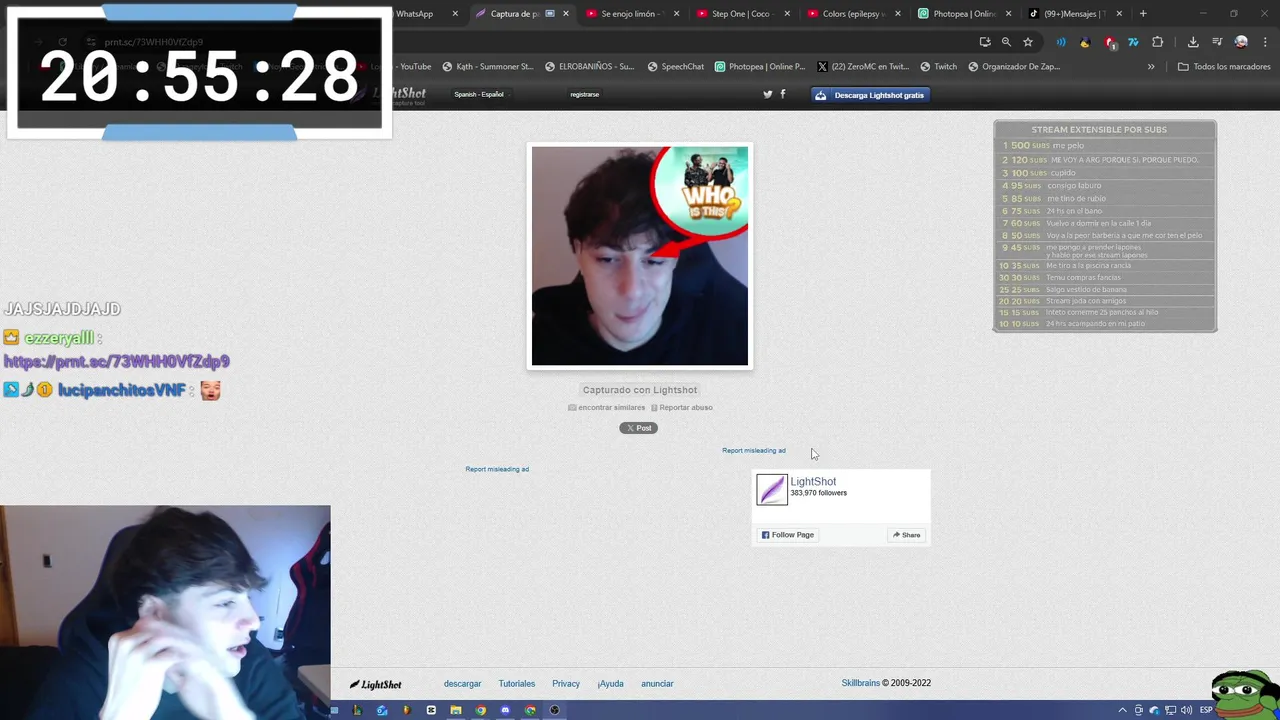Open the prnt.sc link in chat overlay
Image resolution: width=1280 pixels, height=720 pixels.
tap(117, 362)
